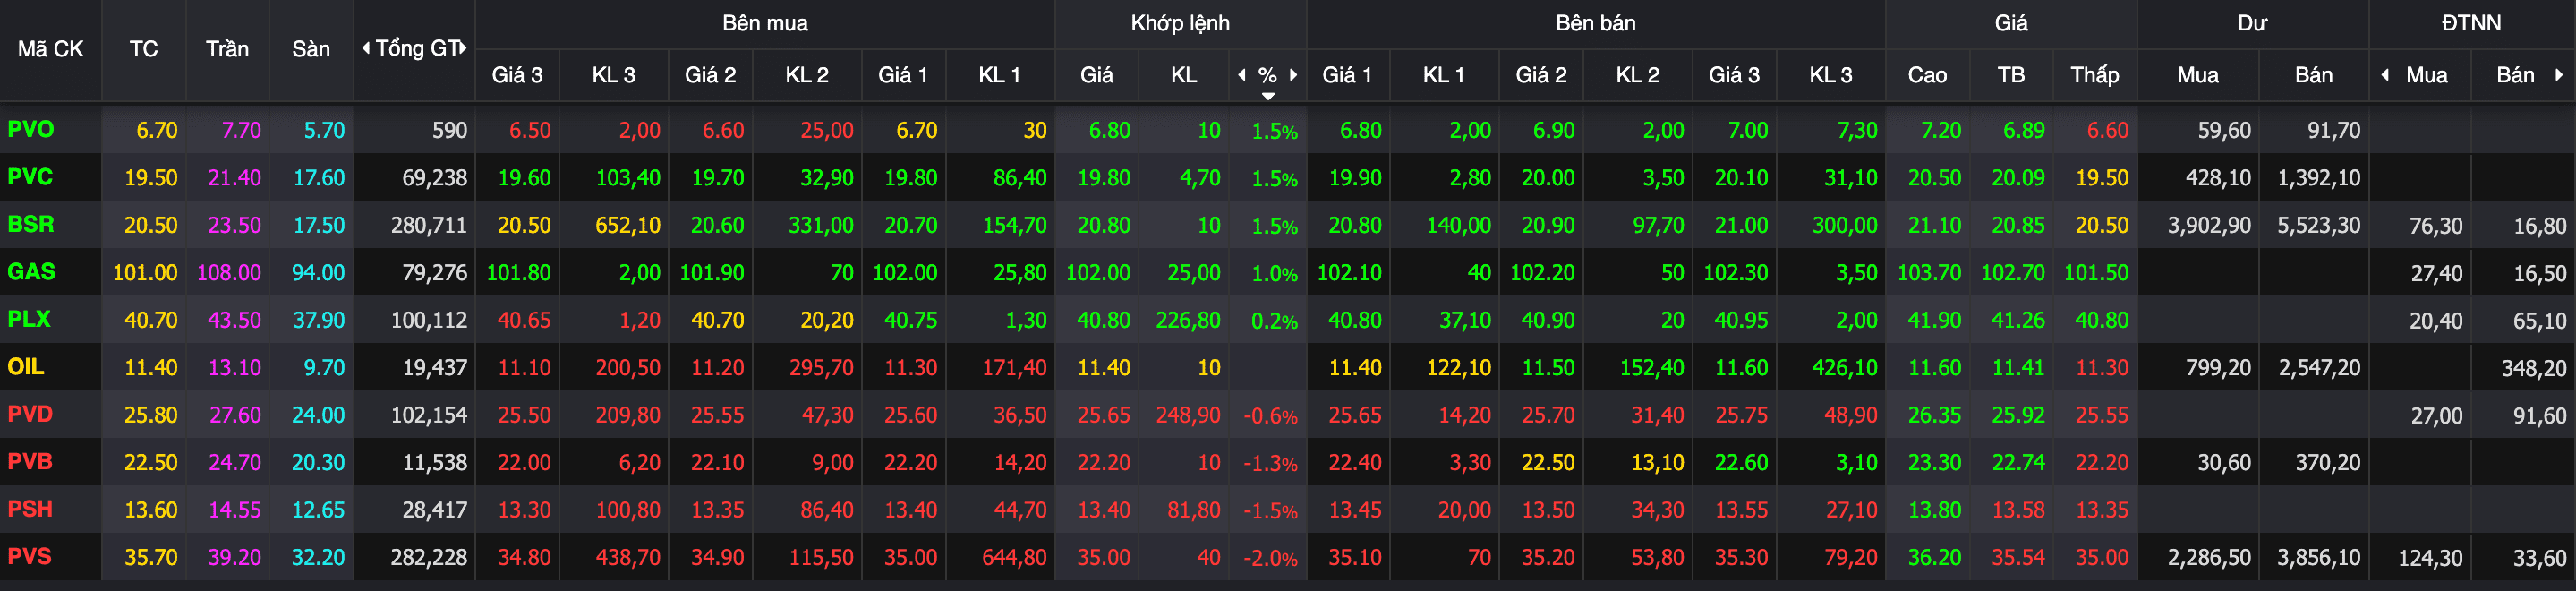Open the PLX stock symbol
The height and width of the screenshot is (591, 2576).
pyautogui.click(x=29, y=319)
